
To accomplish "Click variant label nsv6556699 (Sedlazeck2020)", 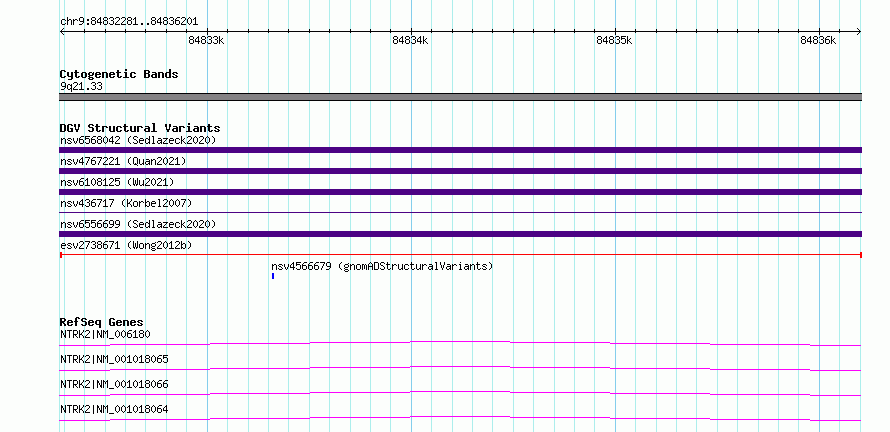I will [x=138, y=224].
